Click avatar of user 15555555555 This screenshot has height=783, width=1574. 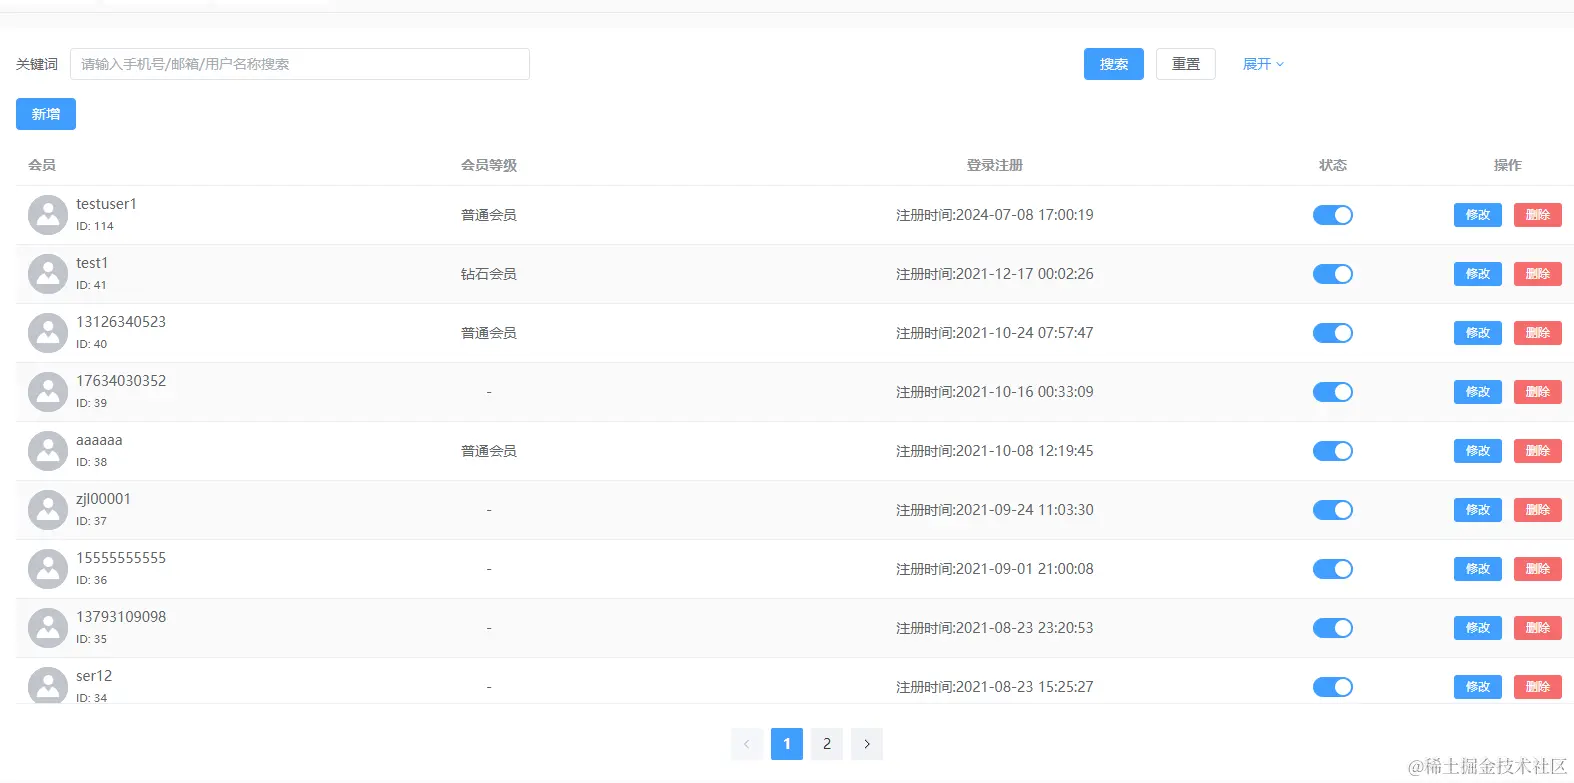point(48,569)
